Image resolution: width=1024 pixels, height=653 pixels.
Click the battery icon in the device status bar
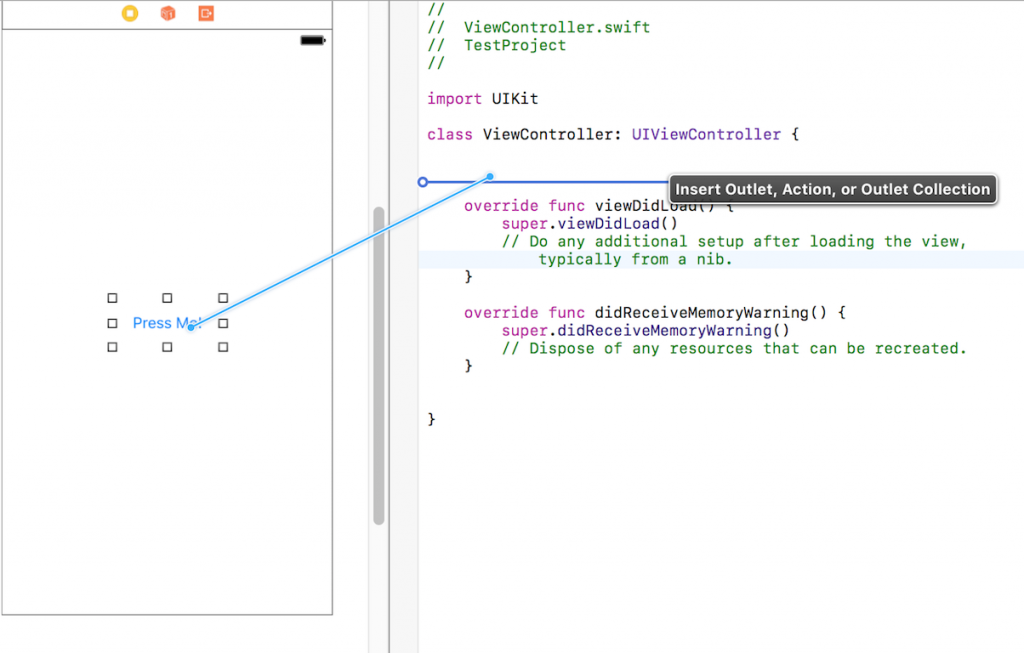[x=313, y=40]
